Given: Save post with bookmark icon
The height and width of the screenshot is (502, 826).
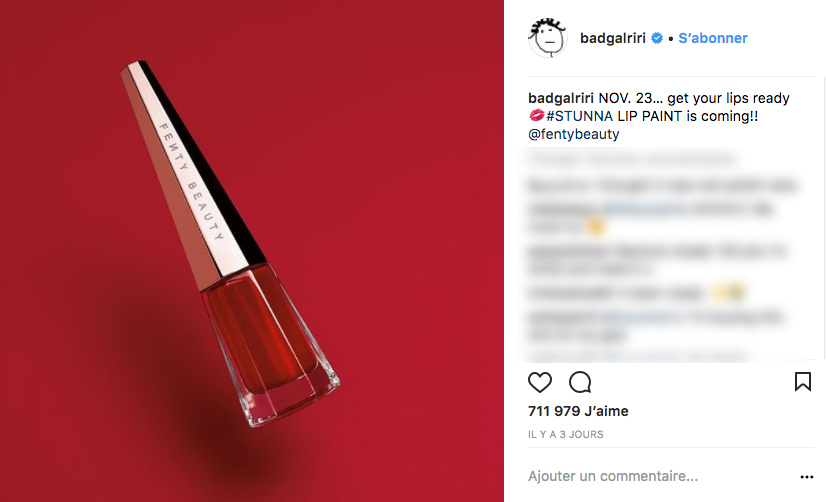Looking at the screenshot, I should tap(802, 382).
